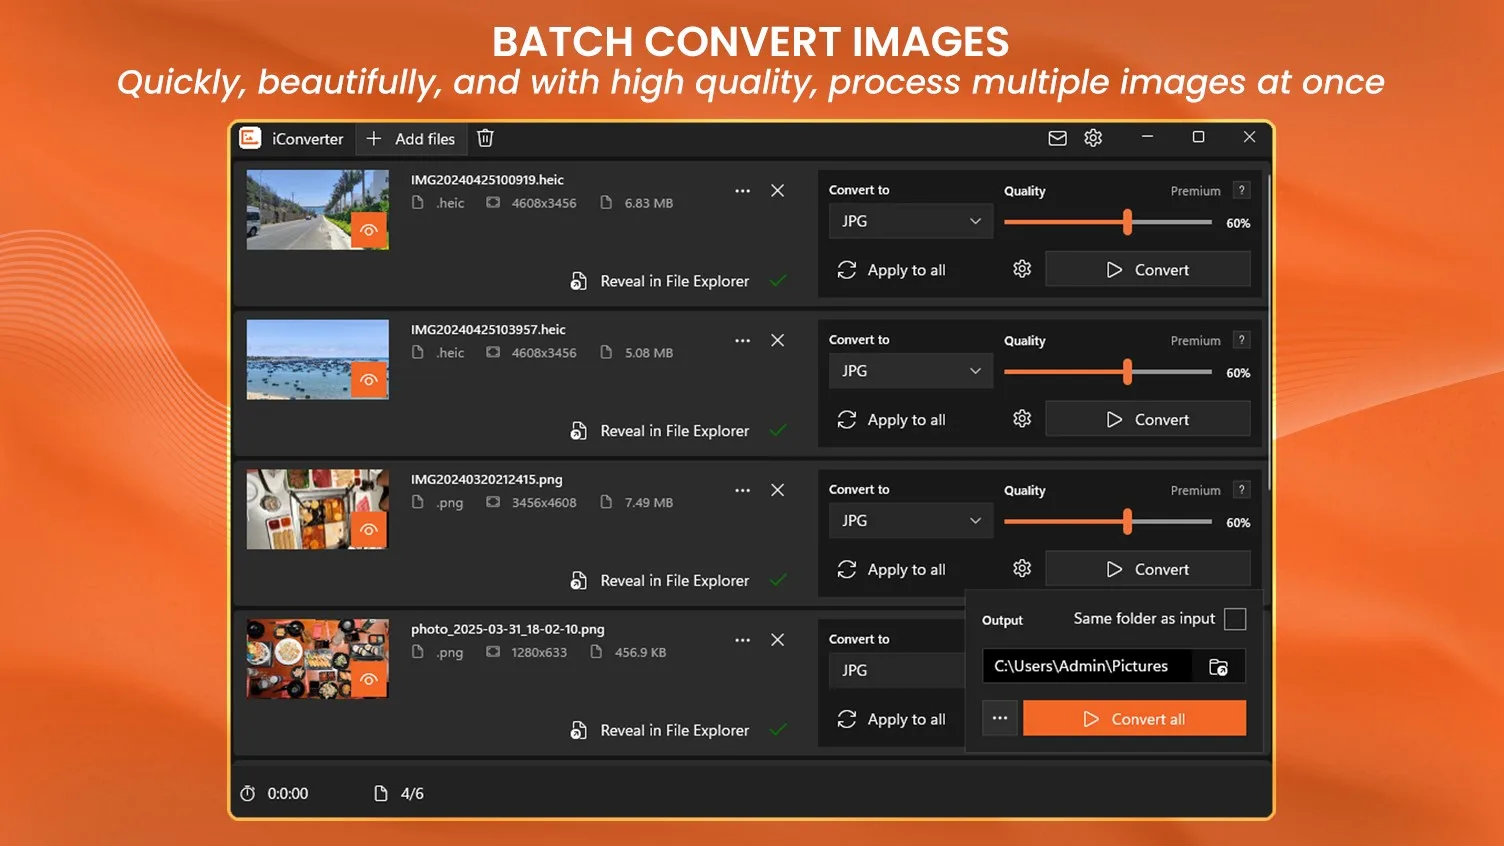
Task: Adjust quality slider for IMG20240425103957.heic
Action: (x=1128, y=372)
